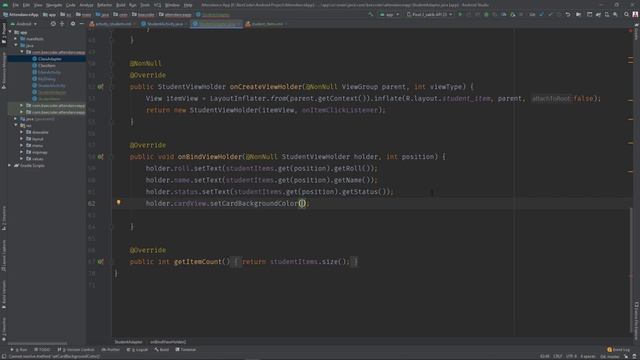Screen dimensions: 640x360
Task: Open the Navigate menu
Action: [x=54, y=5]
